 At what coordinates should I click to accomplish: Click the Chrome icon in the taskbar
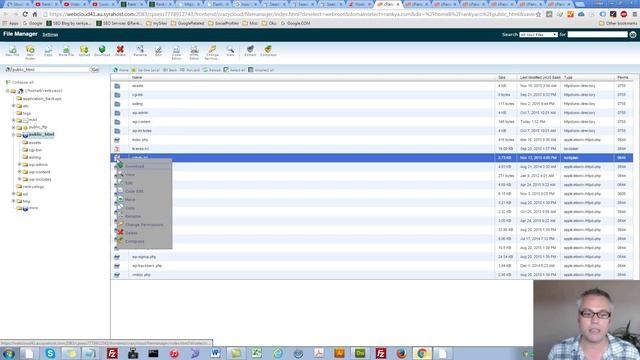[422, 353]
